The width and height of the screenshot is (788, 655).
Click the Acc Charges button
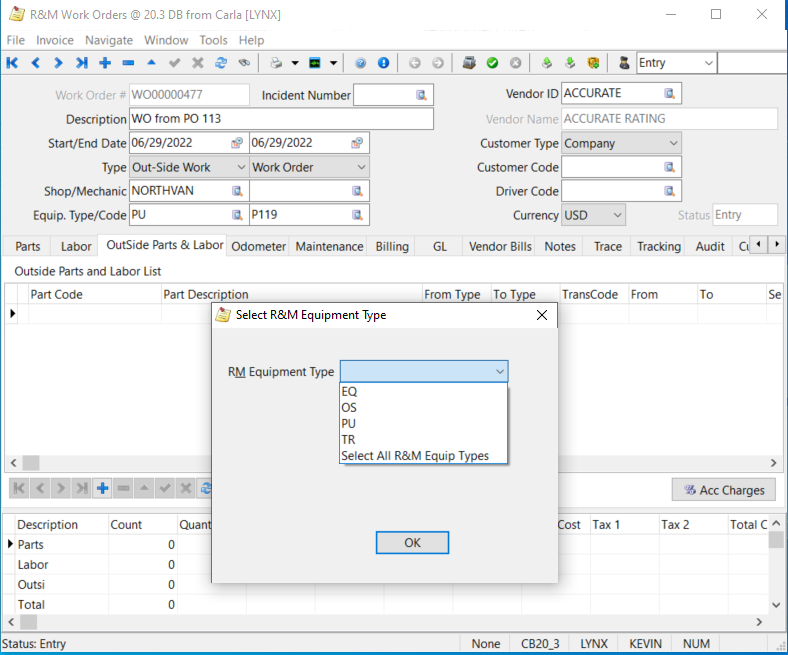(x=724, y=490)
